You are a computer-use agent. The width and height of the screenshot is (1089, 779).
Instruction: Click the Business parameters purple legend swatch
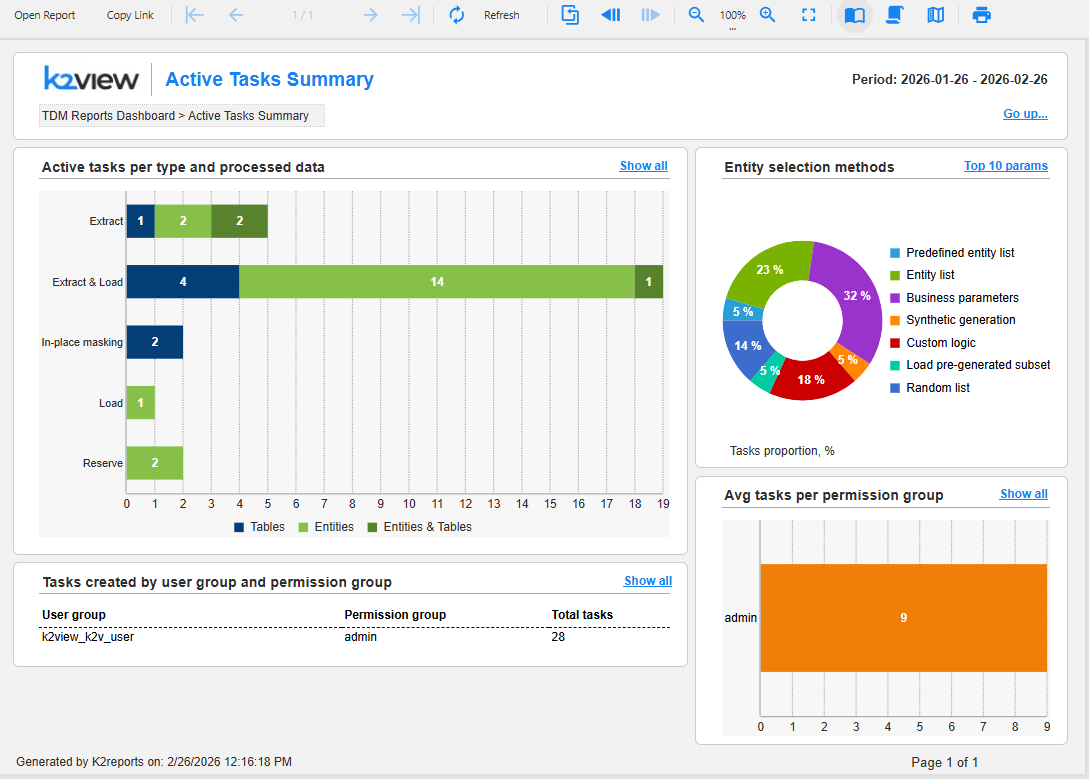coord(895,298)
